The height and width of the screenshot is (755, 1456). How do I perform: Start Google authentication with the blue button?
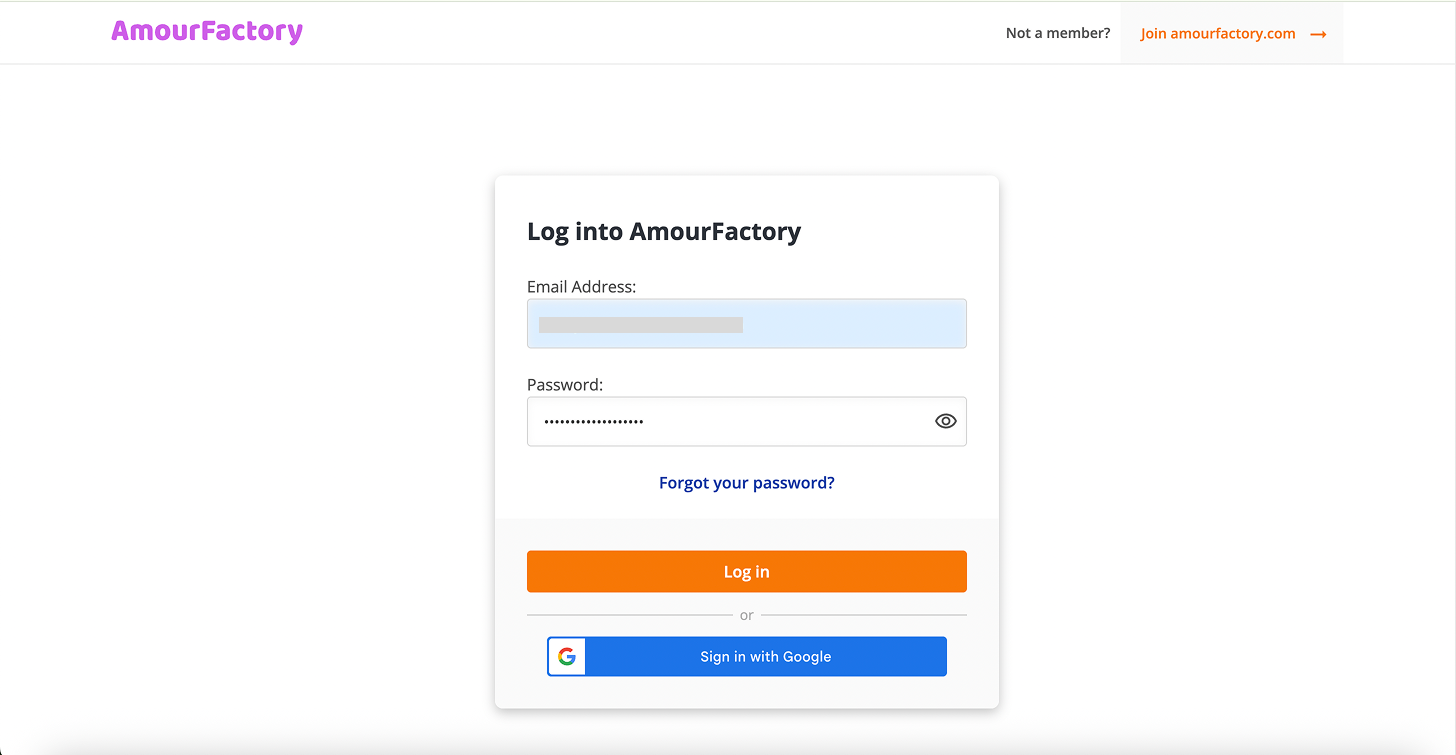765,656
